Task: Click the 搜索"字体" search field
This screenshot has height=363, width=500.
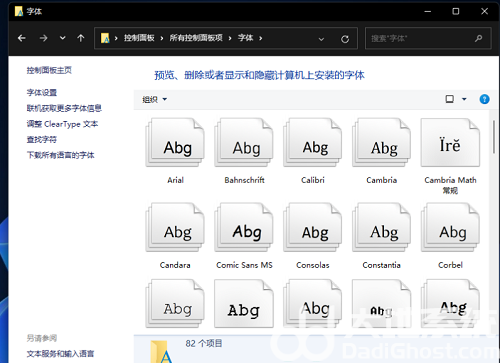Action: tap(428, 38)
